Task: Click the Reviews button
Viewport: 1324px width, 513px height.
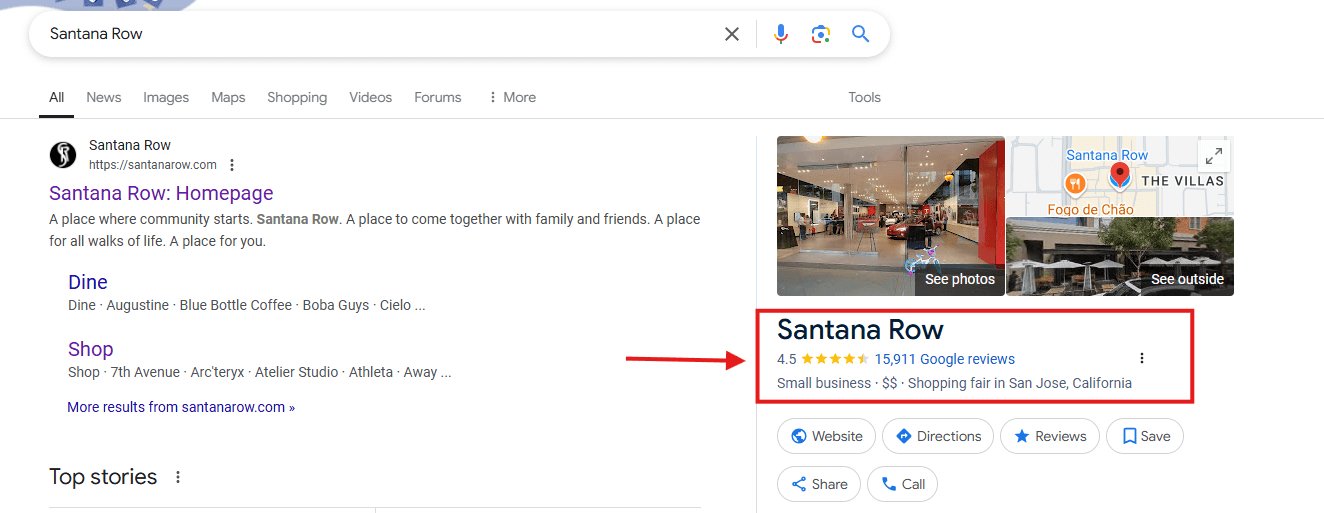Action: point(1050,436)
